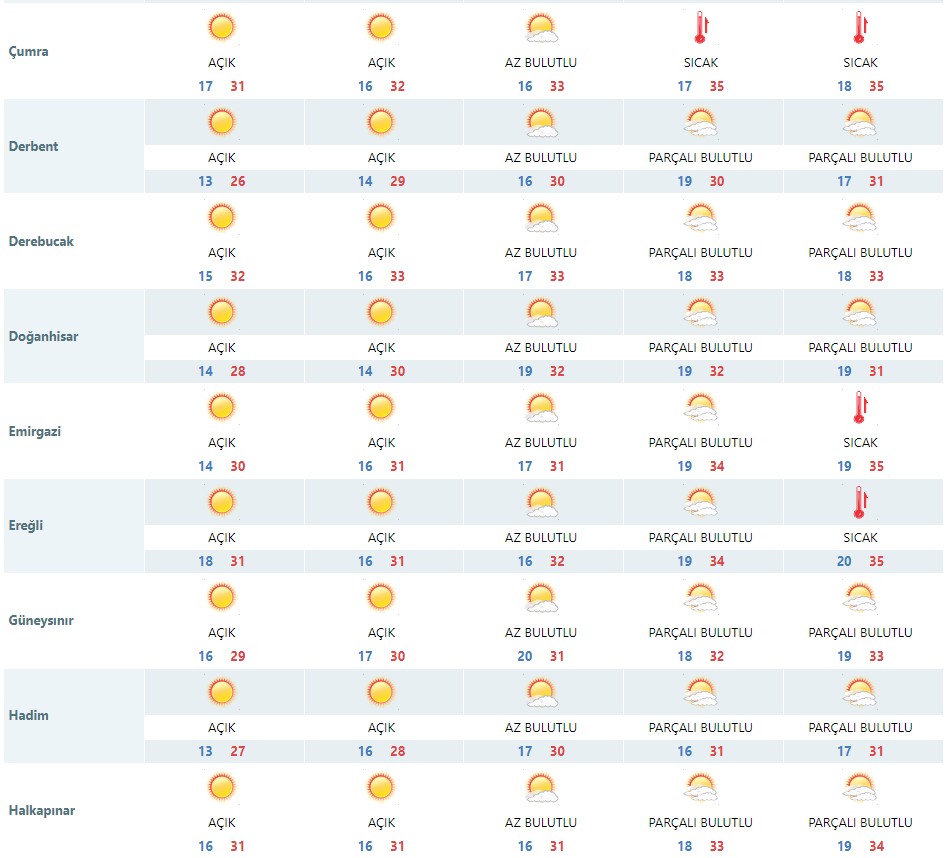Click Ereğli's last day high temperature 35
The image size is (949, 858).
[x=876, y=561]
